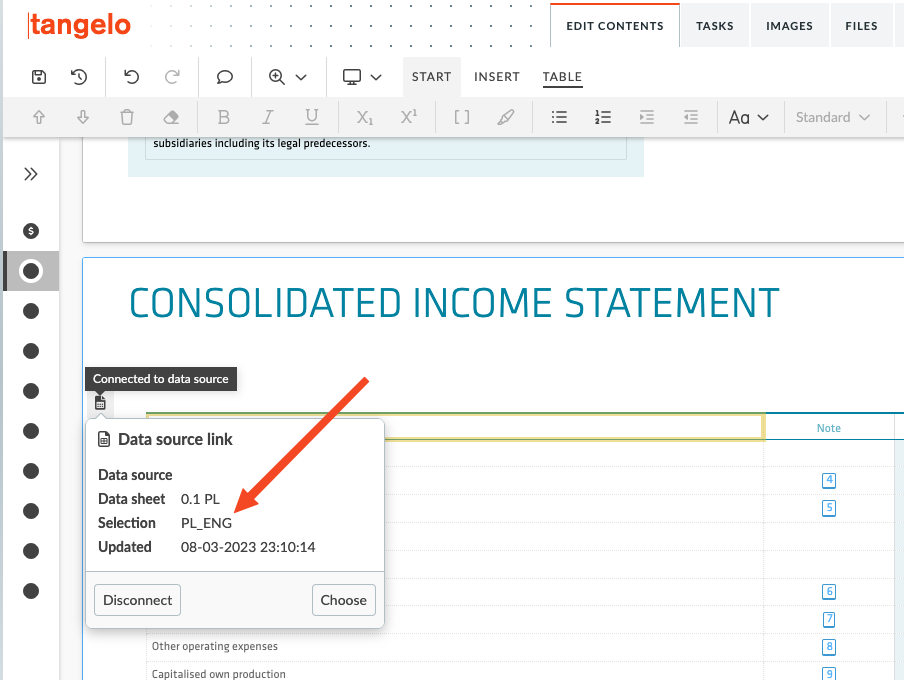
Task: Open the document history icon
Action: [79, 77]
